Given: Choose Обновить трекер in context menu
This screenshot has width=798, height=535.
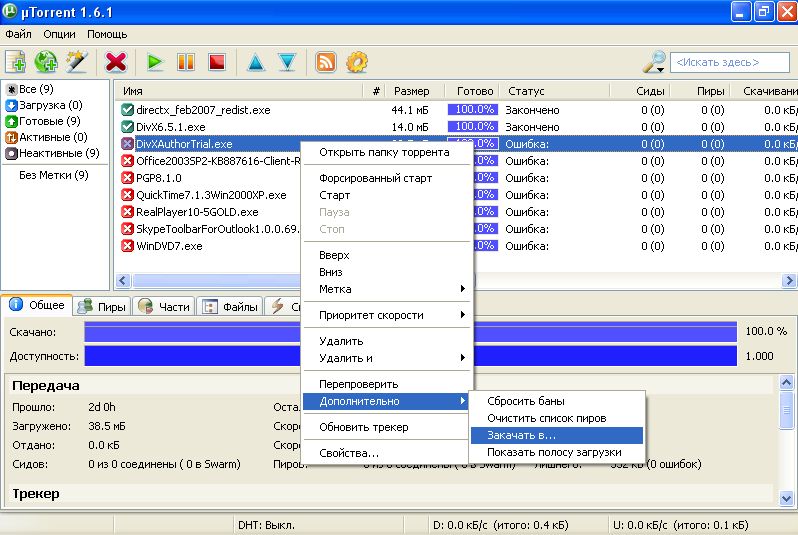Looking at the screenshot, I should click(387, 427).
